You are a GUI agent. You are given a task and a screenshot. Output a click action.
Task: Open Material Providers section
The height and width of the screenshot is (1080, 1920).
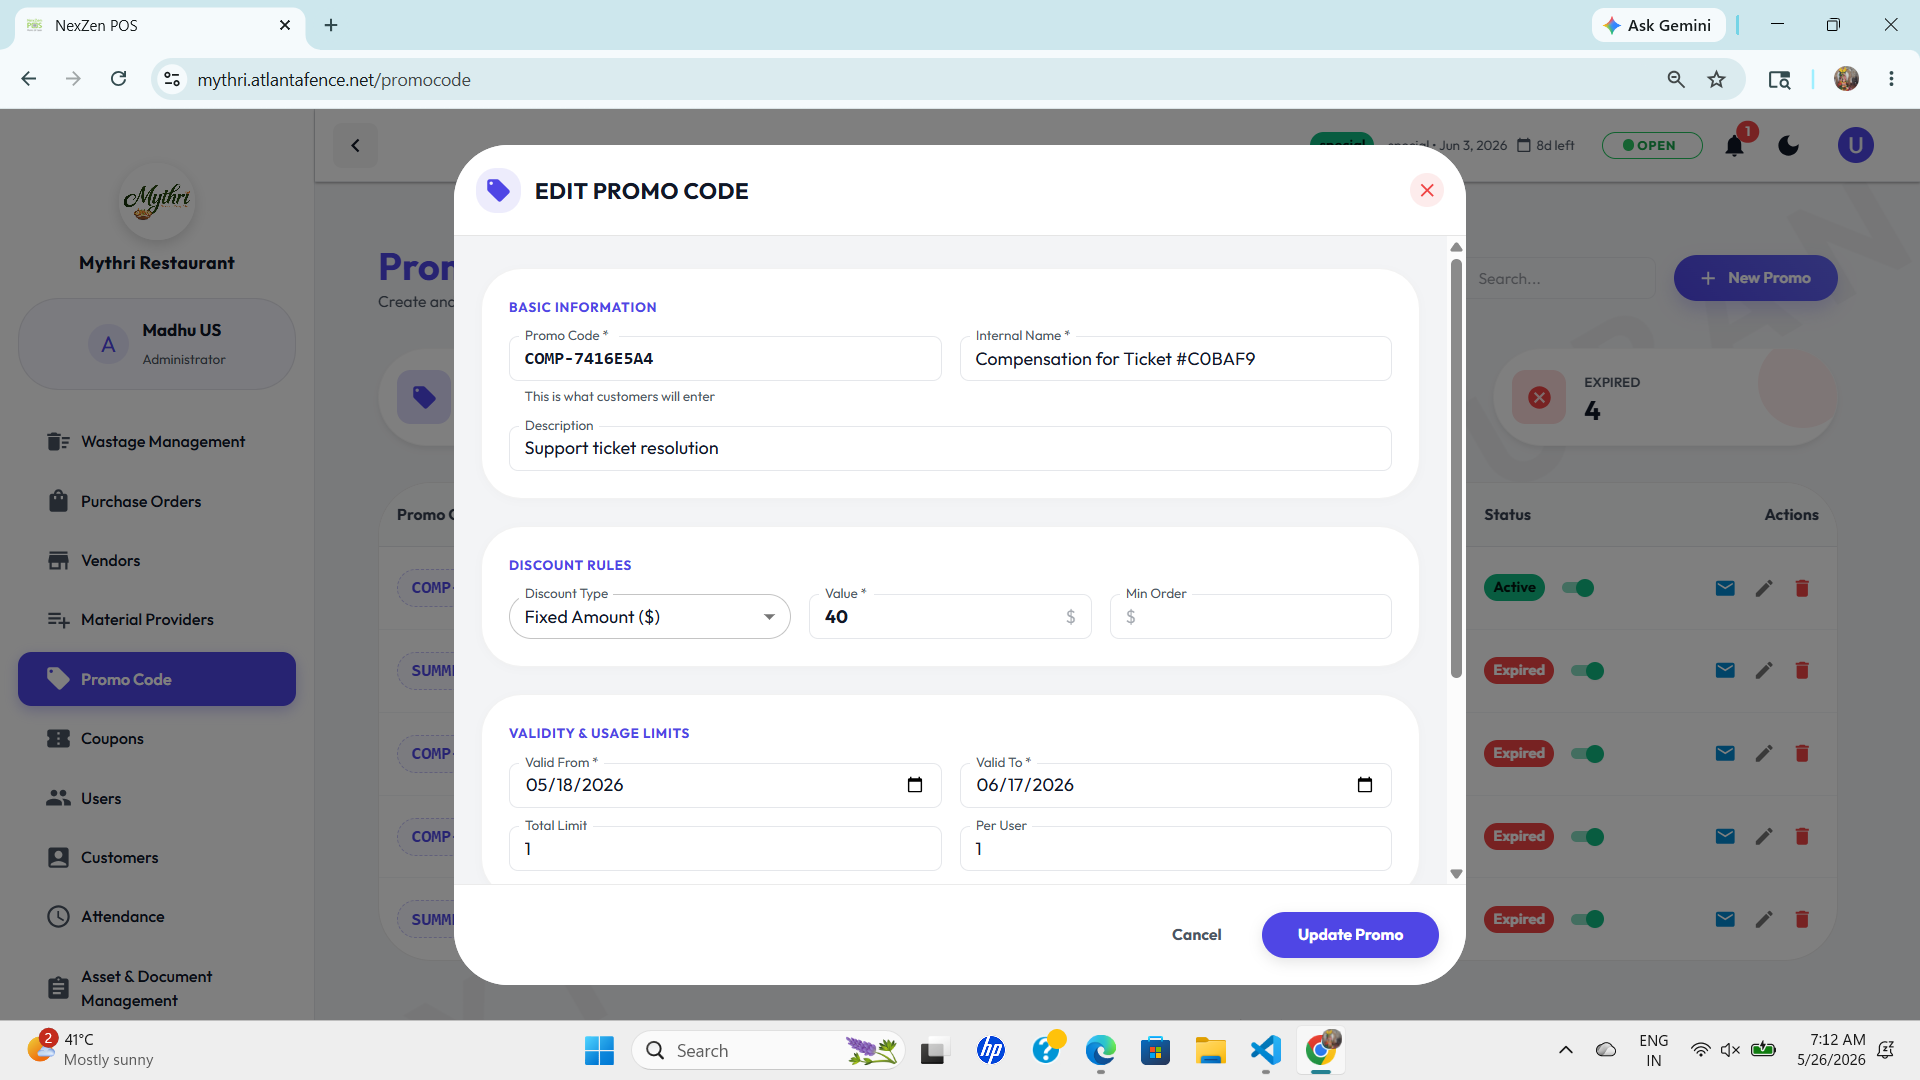click(x=157, y=620)
